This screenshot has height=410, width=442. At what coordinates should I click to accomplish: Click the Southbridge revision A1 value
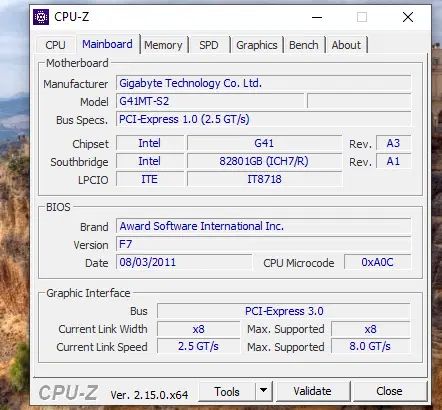coord(393,161)
